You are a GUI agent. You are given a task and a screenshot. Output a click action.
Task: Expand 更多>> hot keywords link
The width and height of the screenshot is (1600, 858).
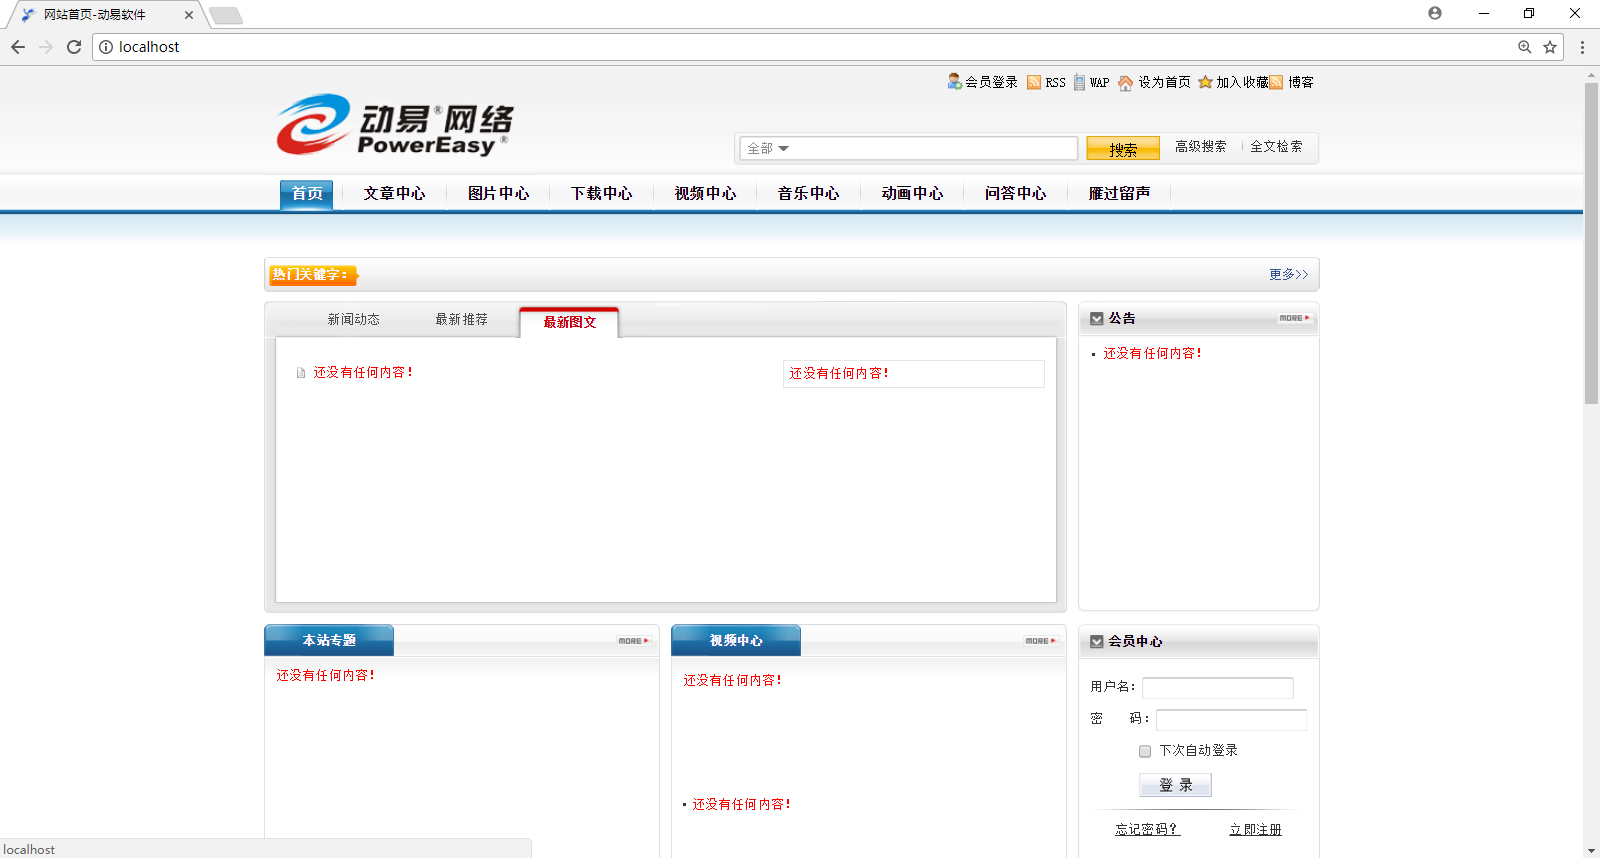tap(1288, 274)
